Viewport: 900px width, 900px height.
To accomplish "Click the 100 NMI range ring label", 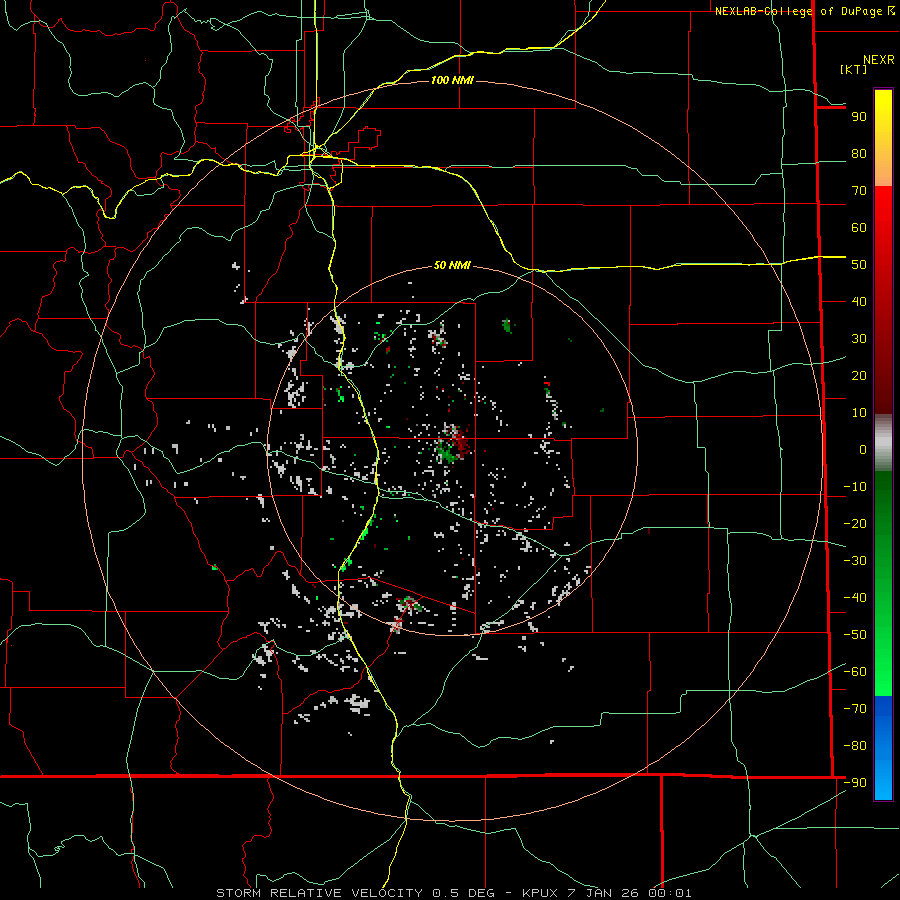I will [x=452, y=80].
